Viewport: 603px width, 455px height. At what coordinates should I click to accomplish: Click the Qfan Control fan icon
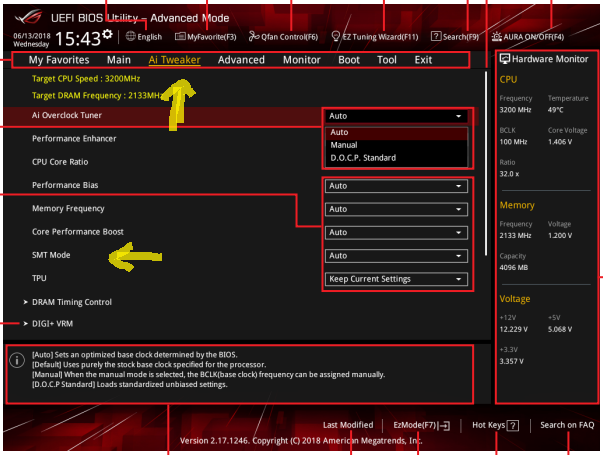(x=254, y=36)
